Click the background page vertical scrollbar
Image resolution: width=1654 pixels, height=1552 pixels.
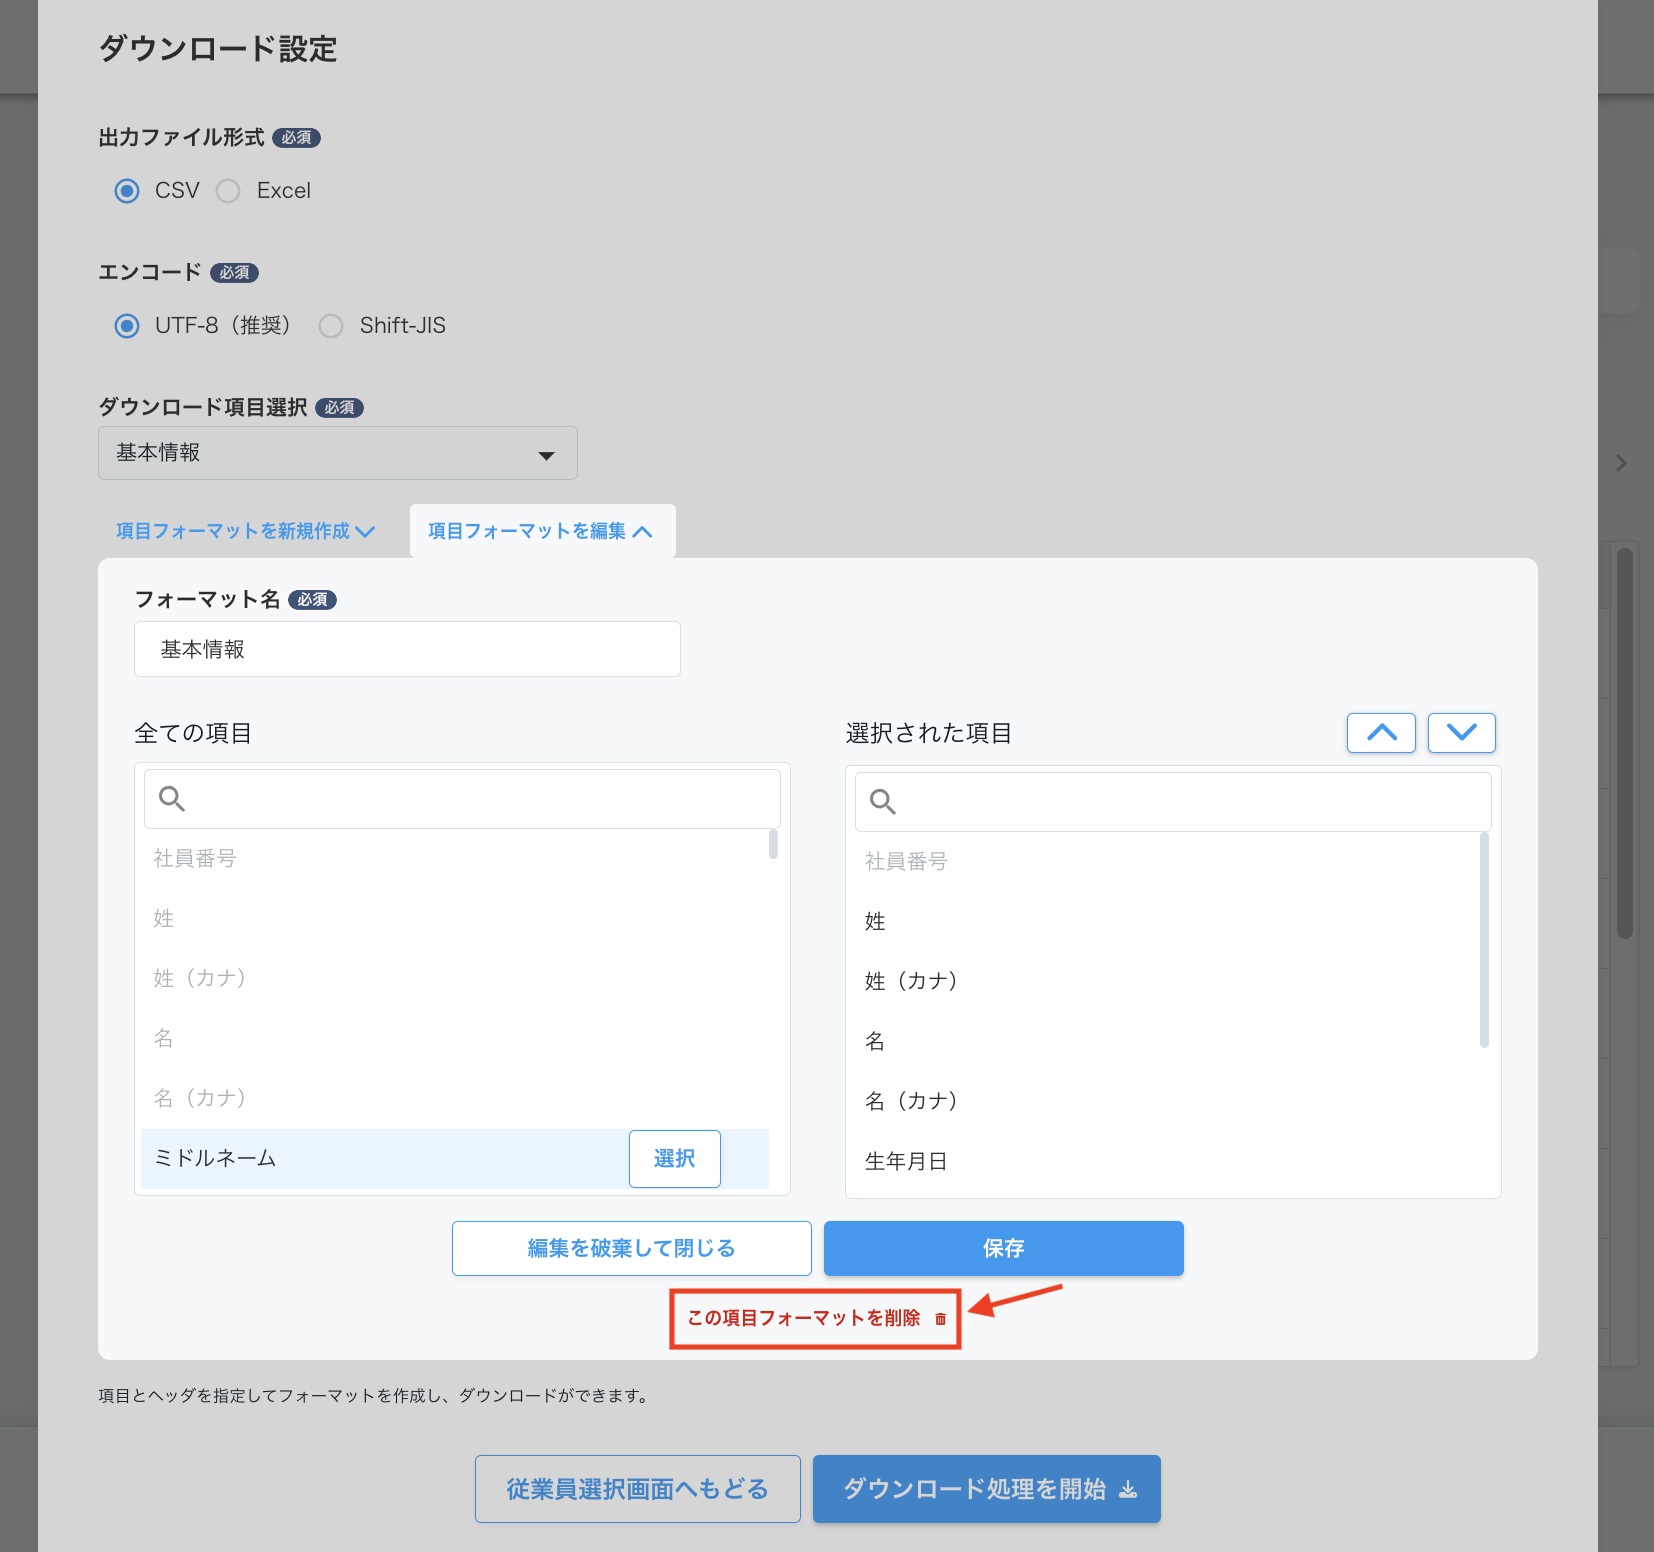1625,742
